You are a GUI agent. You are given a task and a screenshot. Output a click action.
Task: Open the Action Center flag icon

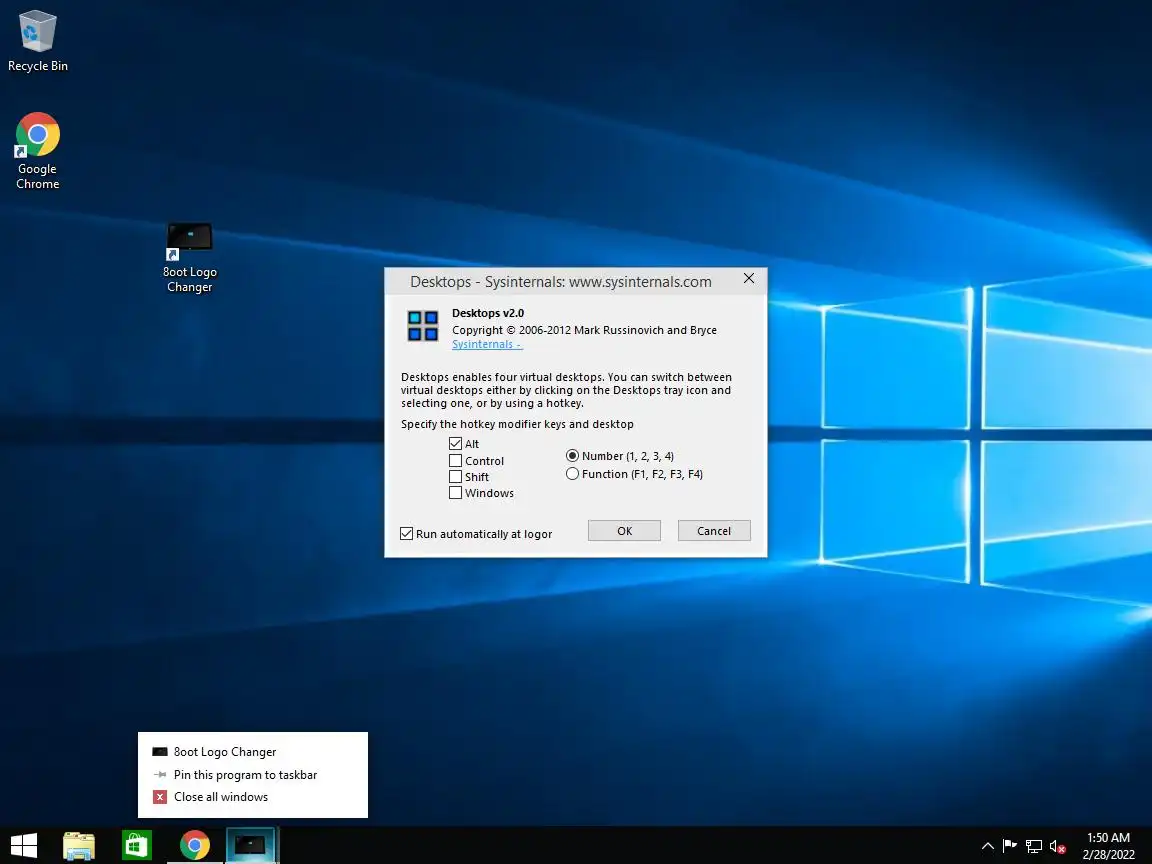pyautogui.click(x=1010, y=846)
